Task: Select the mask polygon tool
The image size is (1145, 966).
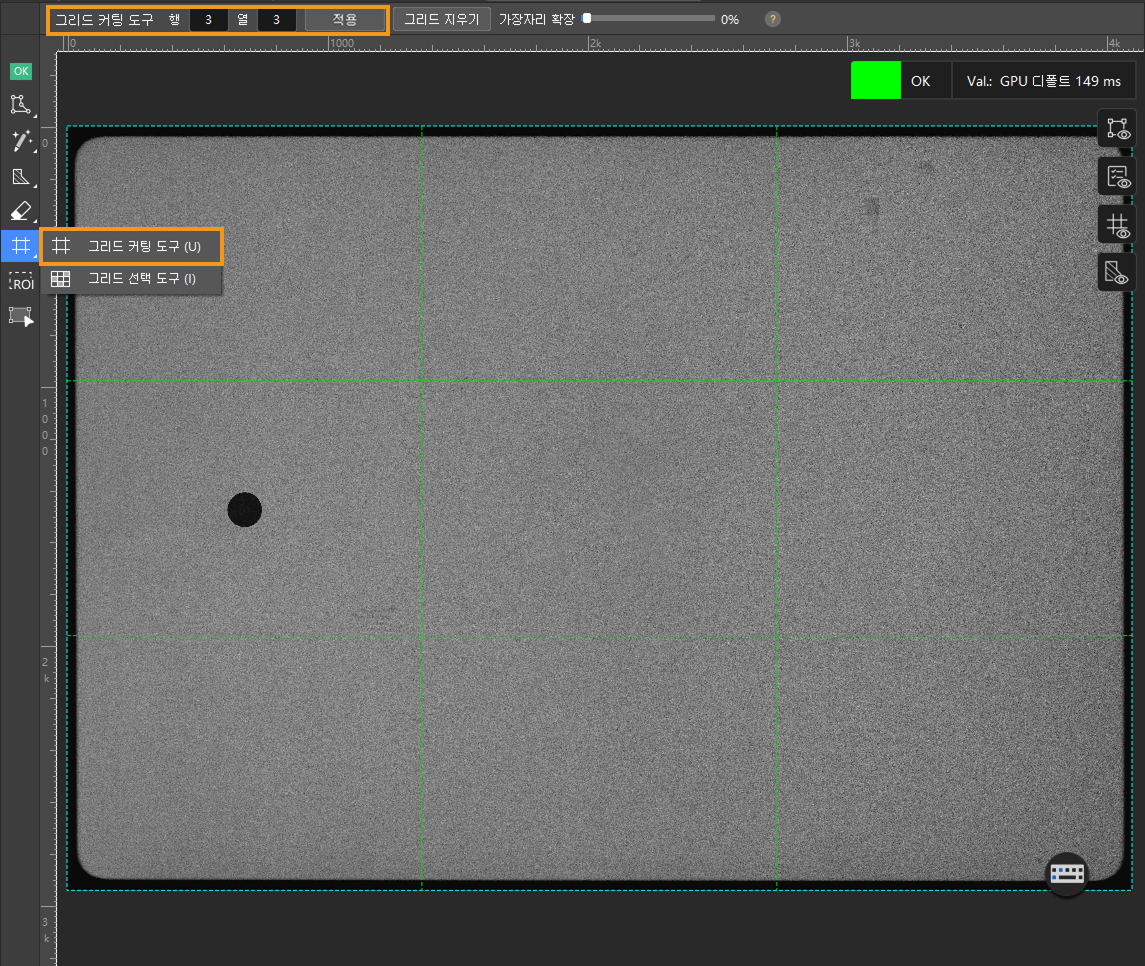Action: (20, 176)
